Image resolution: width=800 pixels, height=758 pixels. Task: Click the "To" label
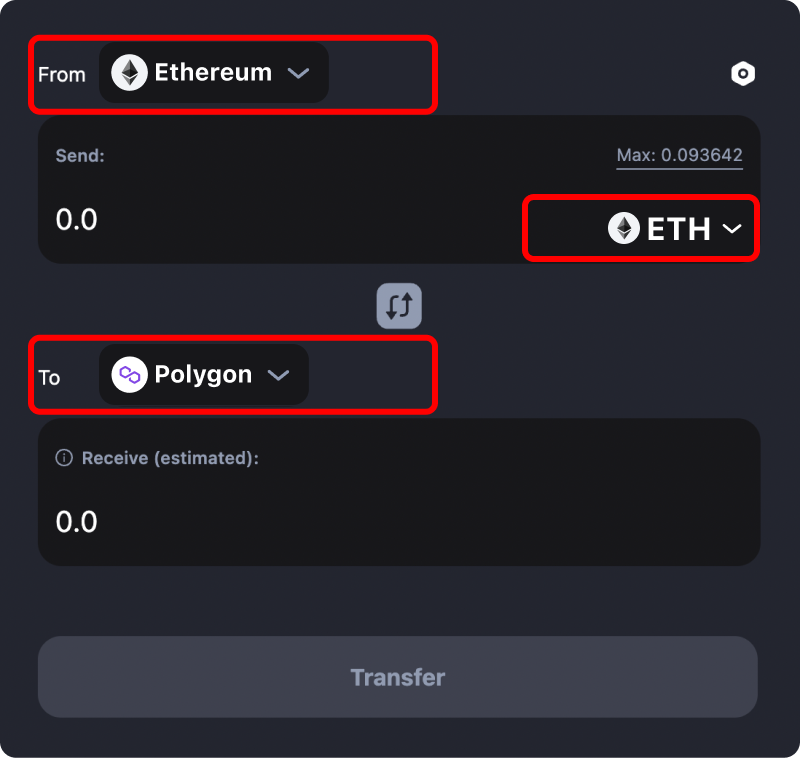pyautogui.click(x=49, y=377)
